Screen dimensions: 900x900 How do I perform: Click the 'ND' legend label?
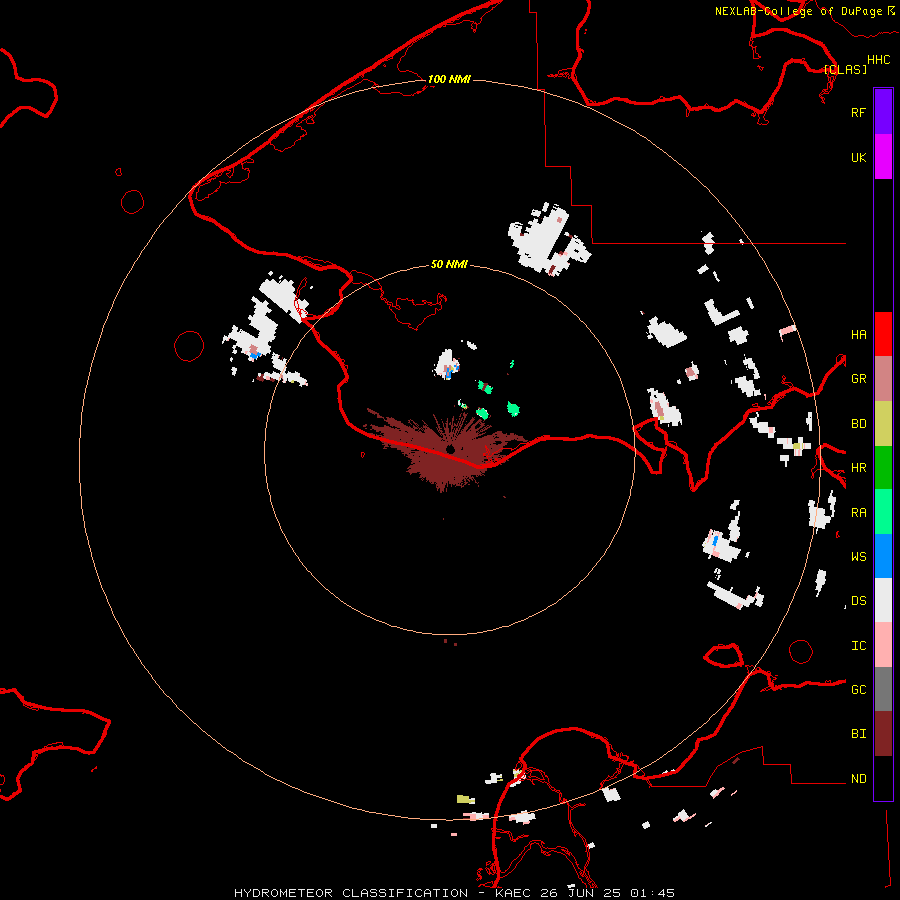tap(858, 779)
